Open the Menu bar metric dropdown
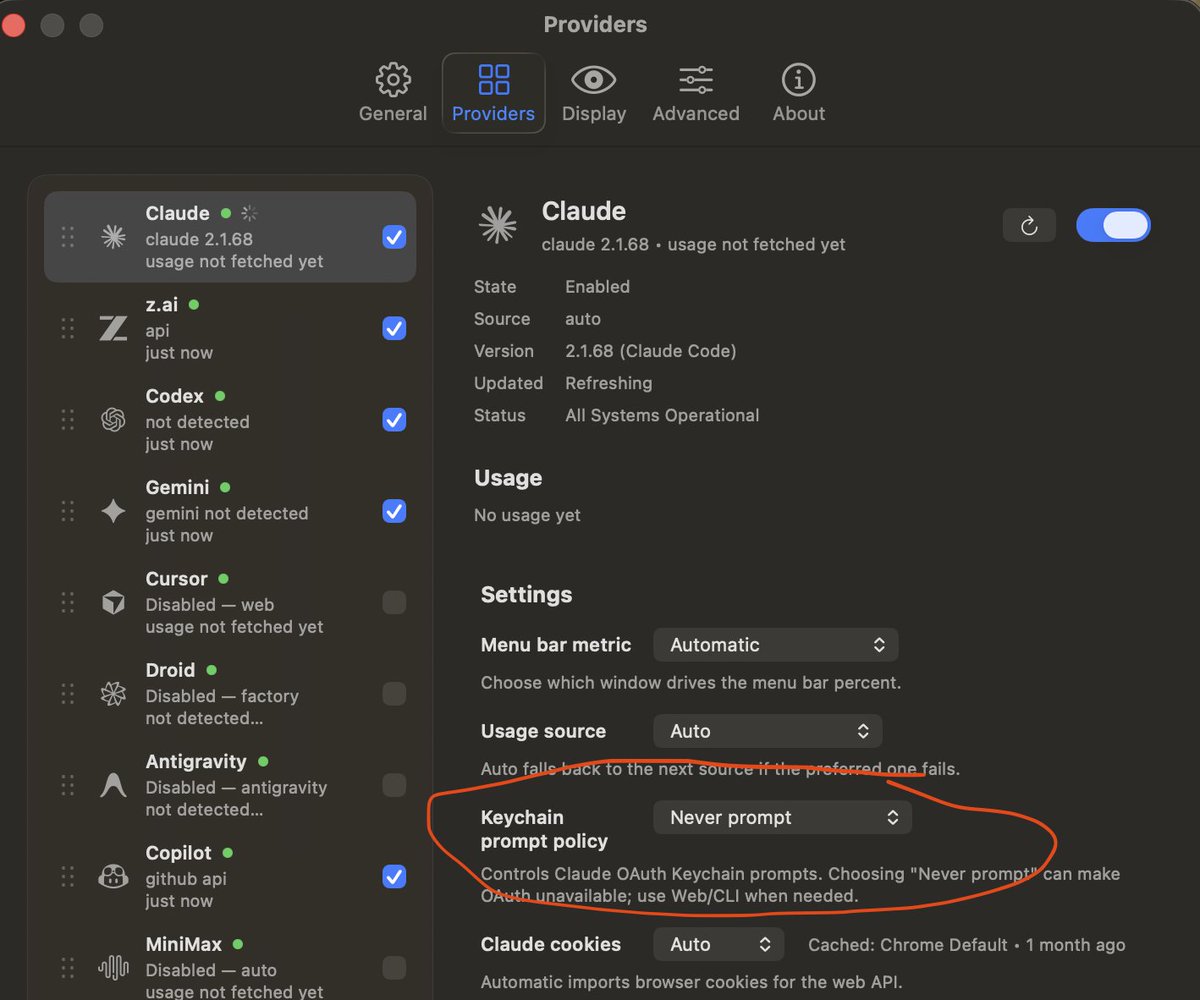Viewport: 1200px width, 1000px height. coord(776,645)
